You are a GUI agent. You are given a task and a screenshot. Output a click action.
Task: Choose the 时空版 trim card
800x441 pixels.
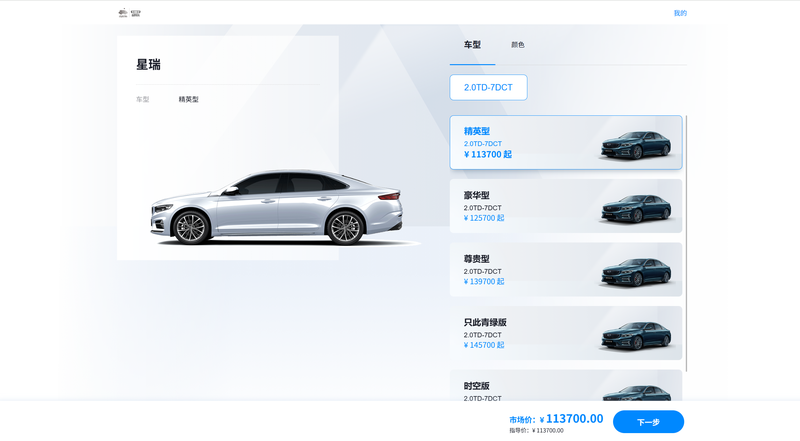[566, 385]
